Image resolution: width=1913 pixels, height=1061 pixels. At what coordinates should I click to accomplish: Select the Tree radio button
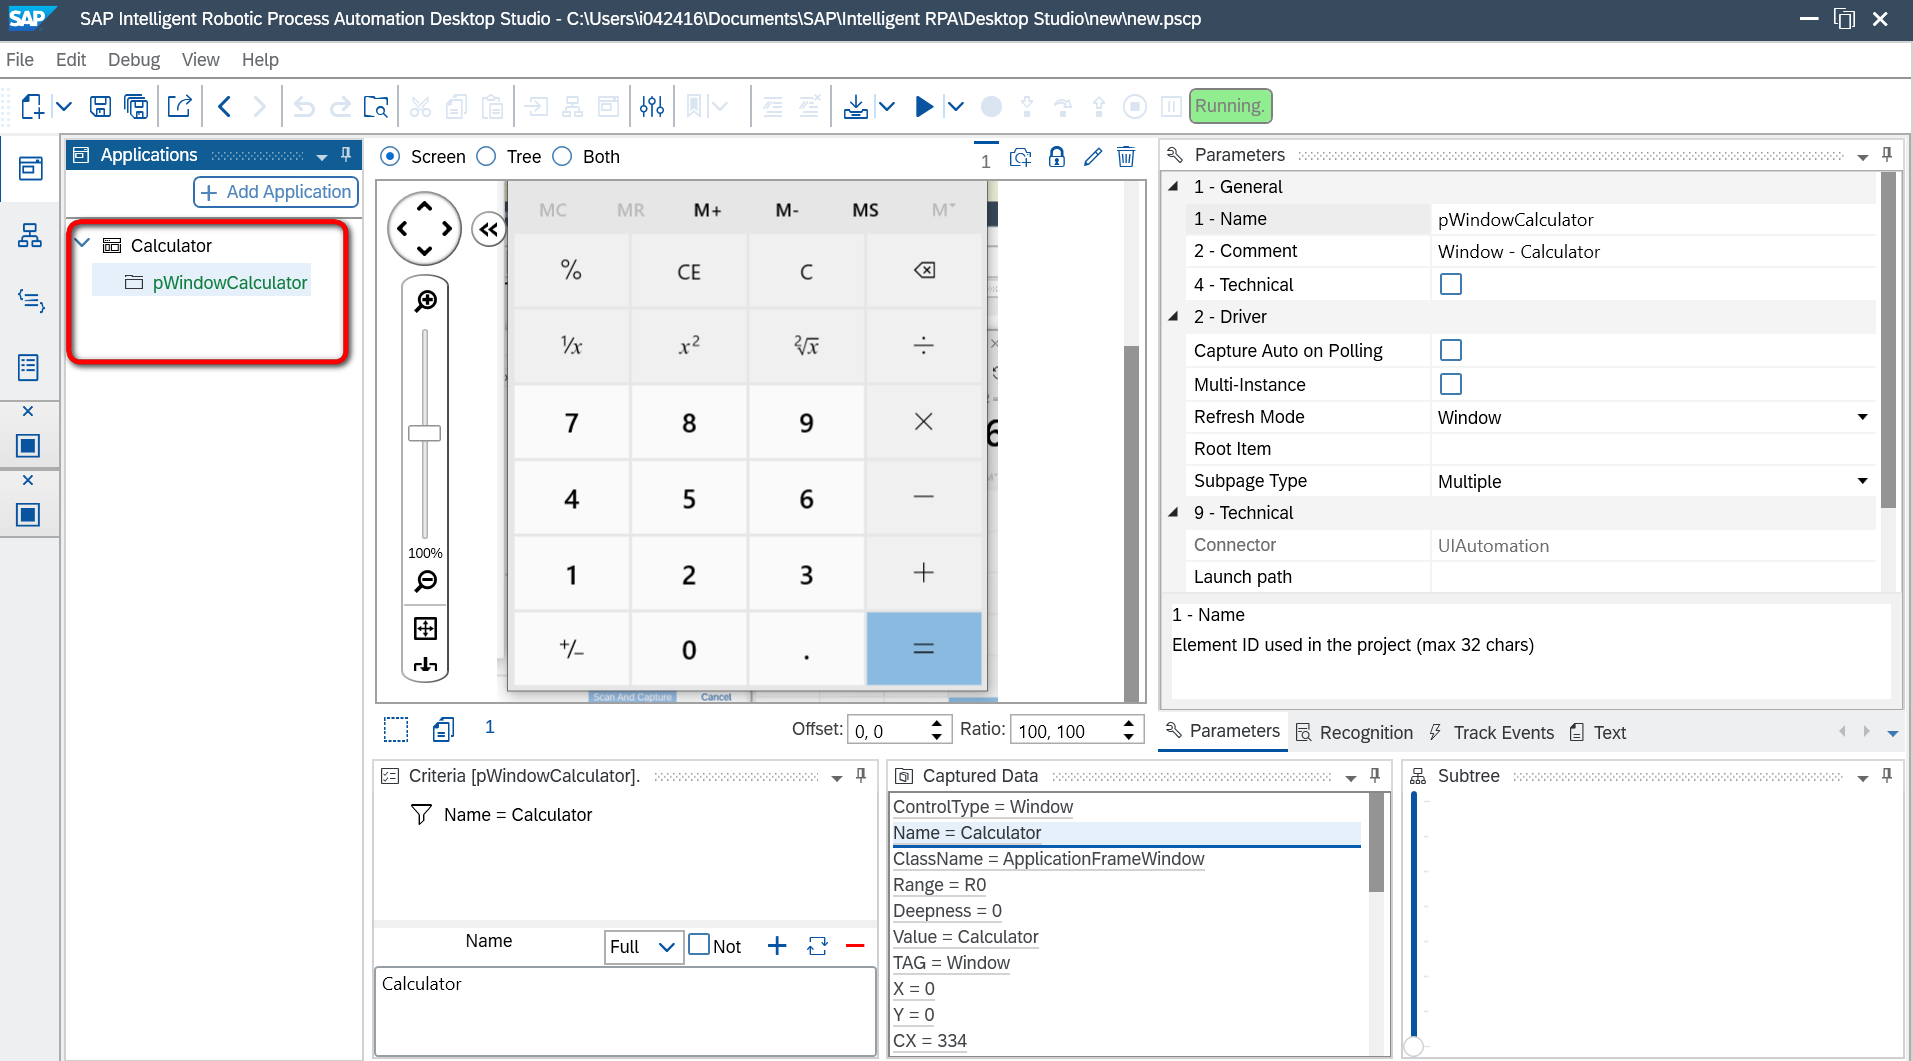(x=487, y=156)
